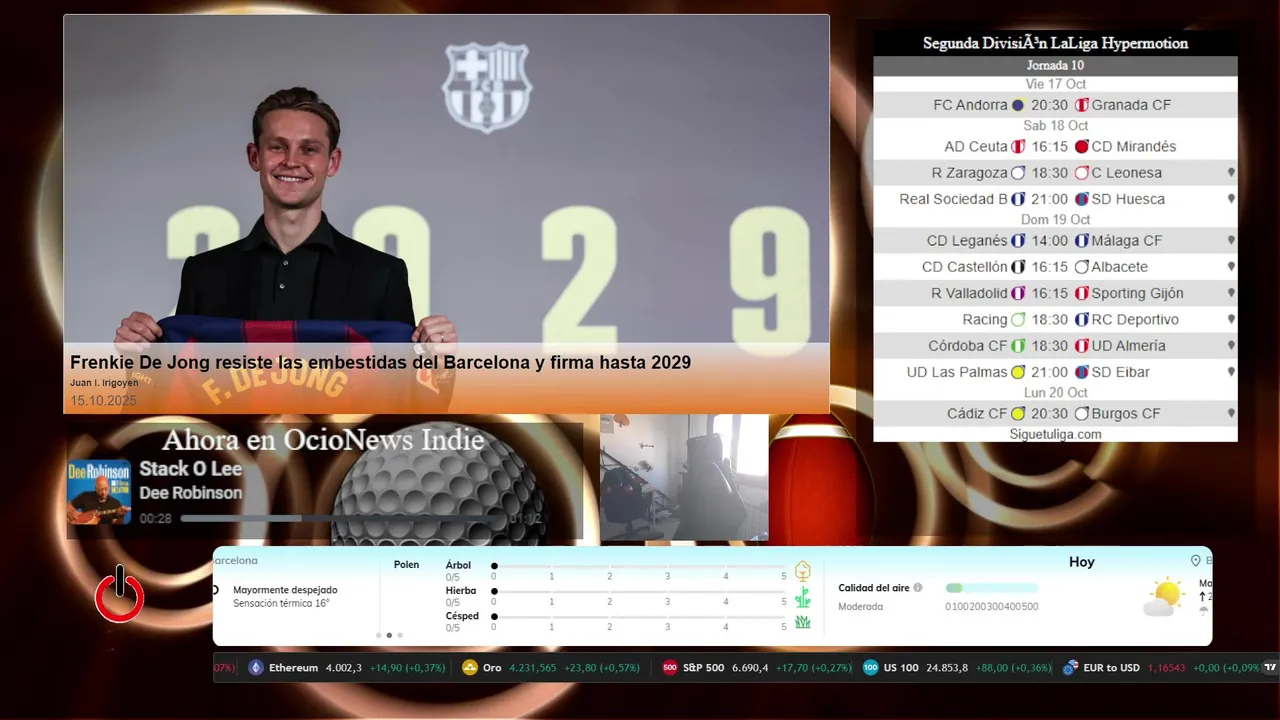Click the US 100 value 24.853,8
Viewport: 1280px width, 720px height.
pos(947,668)
